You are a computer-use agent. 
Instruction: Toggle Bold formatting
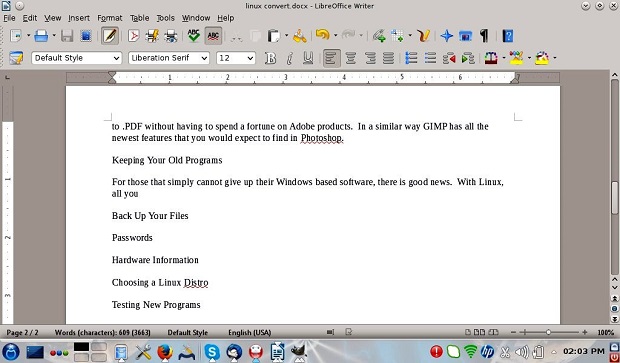pos(270,58)
